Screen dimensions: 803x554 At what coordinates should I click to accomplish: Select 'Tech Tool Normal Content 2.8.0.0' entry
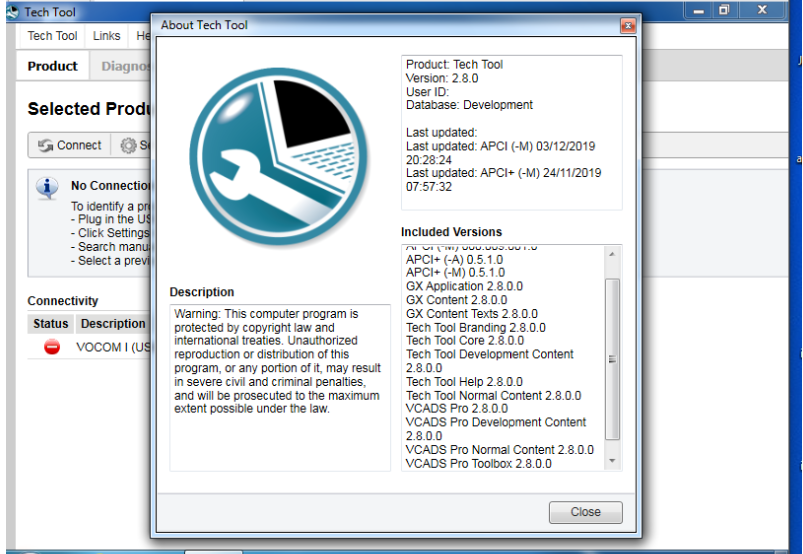coord(494,396)
